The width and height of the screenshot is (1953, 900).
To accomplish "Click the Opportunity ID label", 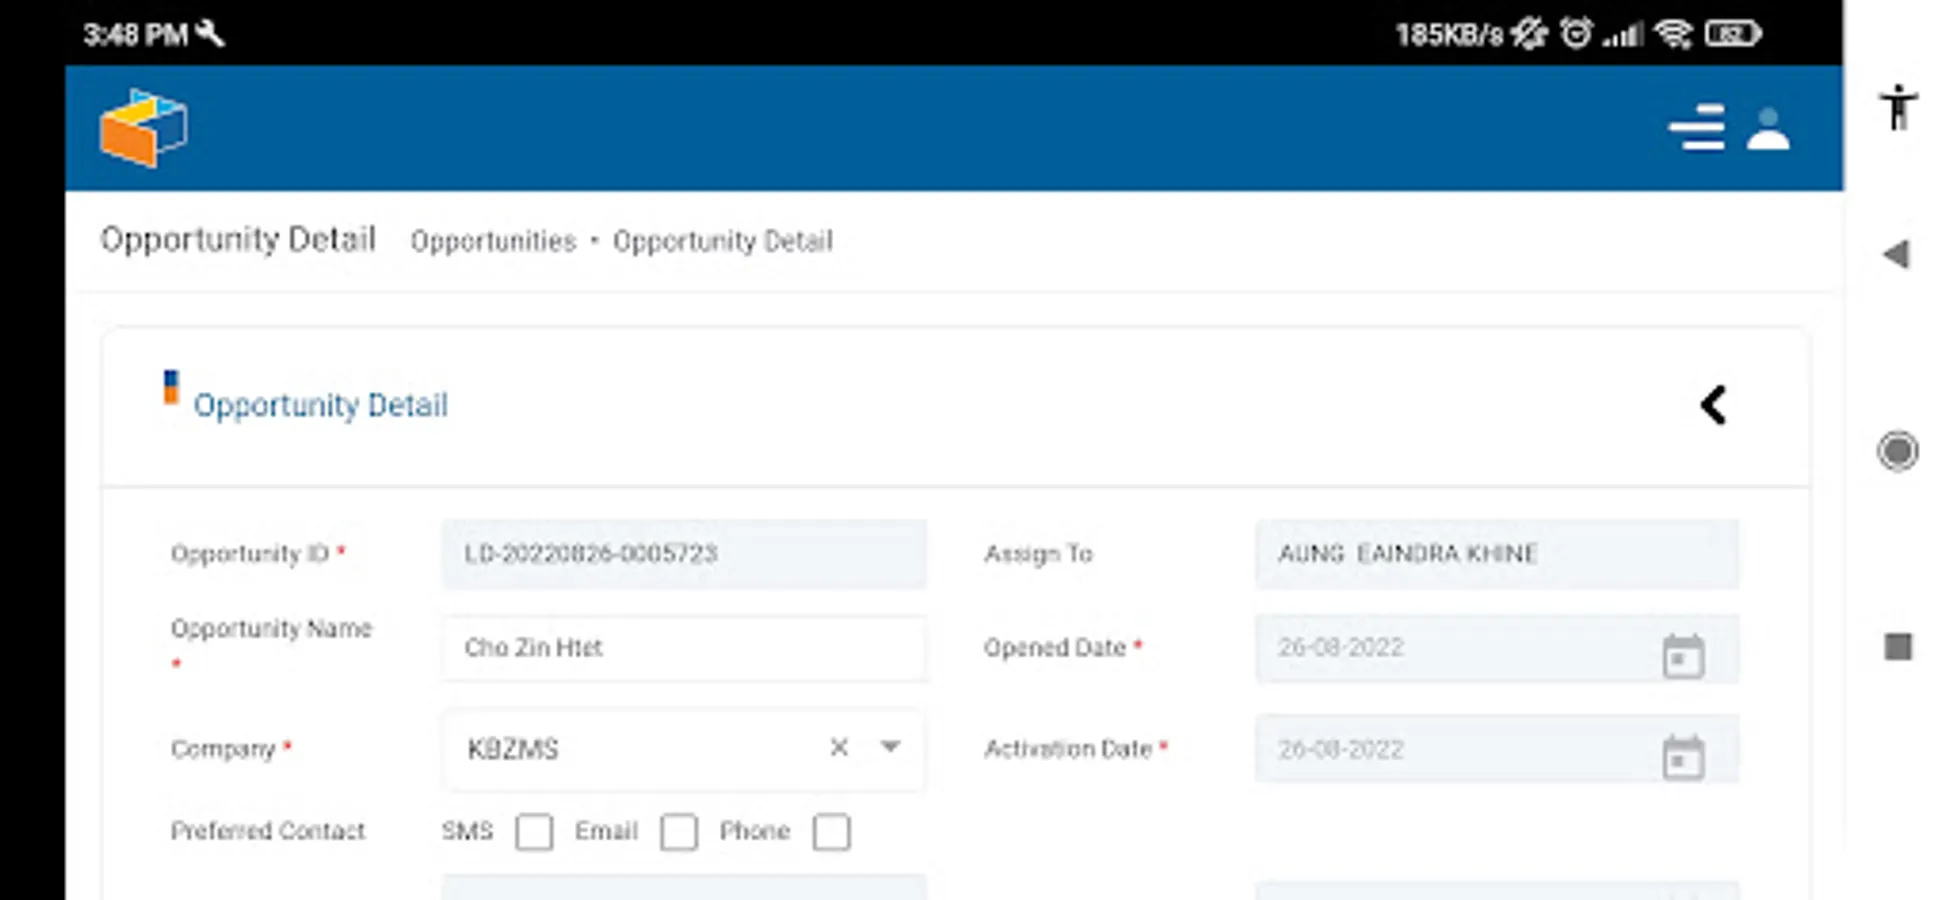I will coord(250,554).
